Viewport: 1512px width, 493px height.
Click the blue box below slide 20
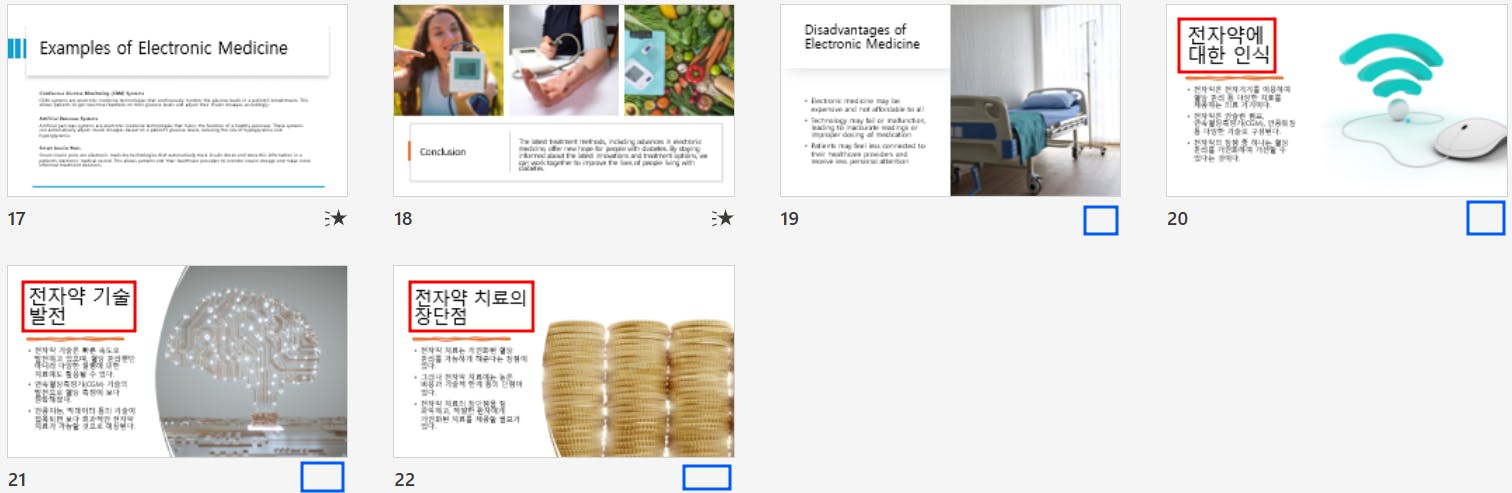click(1486, 218)
